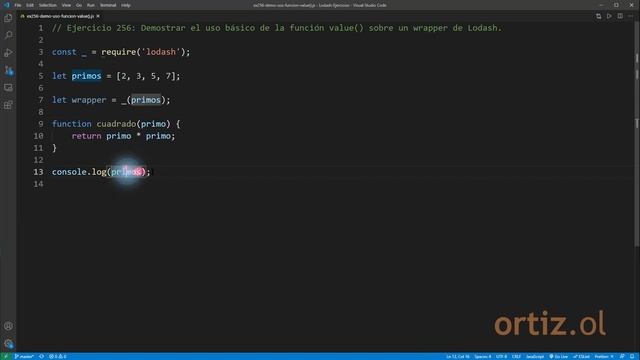The height and width of the screenshot is (360, 640).
Task: Open the Selection menu
Action: tap(47, 5)
